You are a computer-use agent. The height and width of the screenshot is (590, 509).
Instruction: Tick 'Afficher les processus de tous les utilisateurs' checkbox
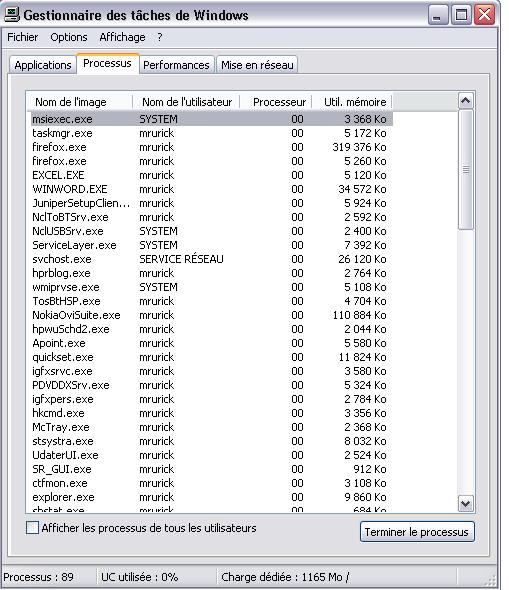tap(32, 528)
